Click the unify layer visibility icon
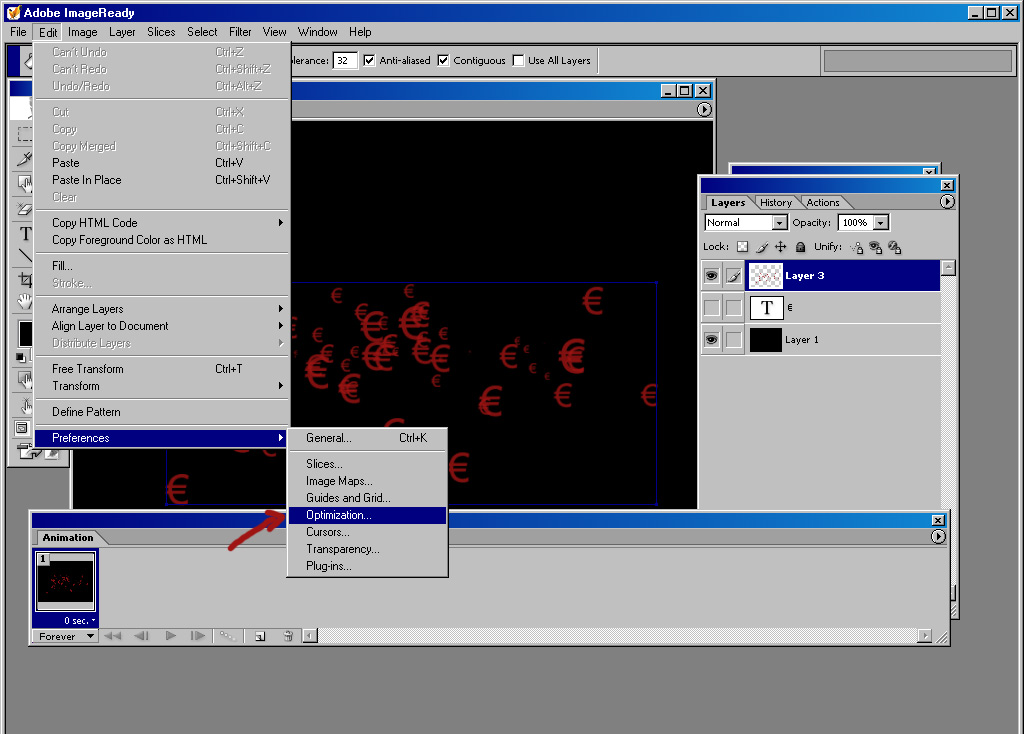This screenshot has width=1024, height=734. [875, 247]
